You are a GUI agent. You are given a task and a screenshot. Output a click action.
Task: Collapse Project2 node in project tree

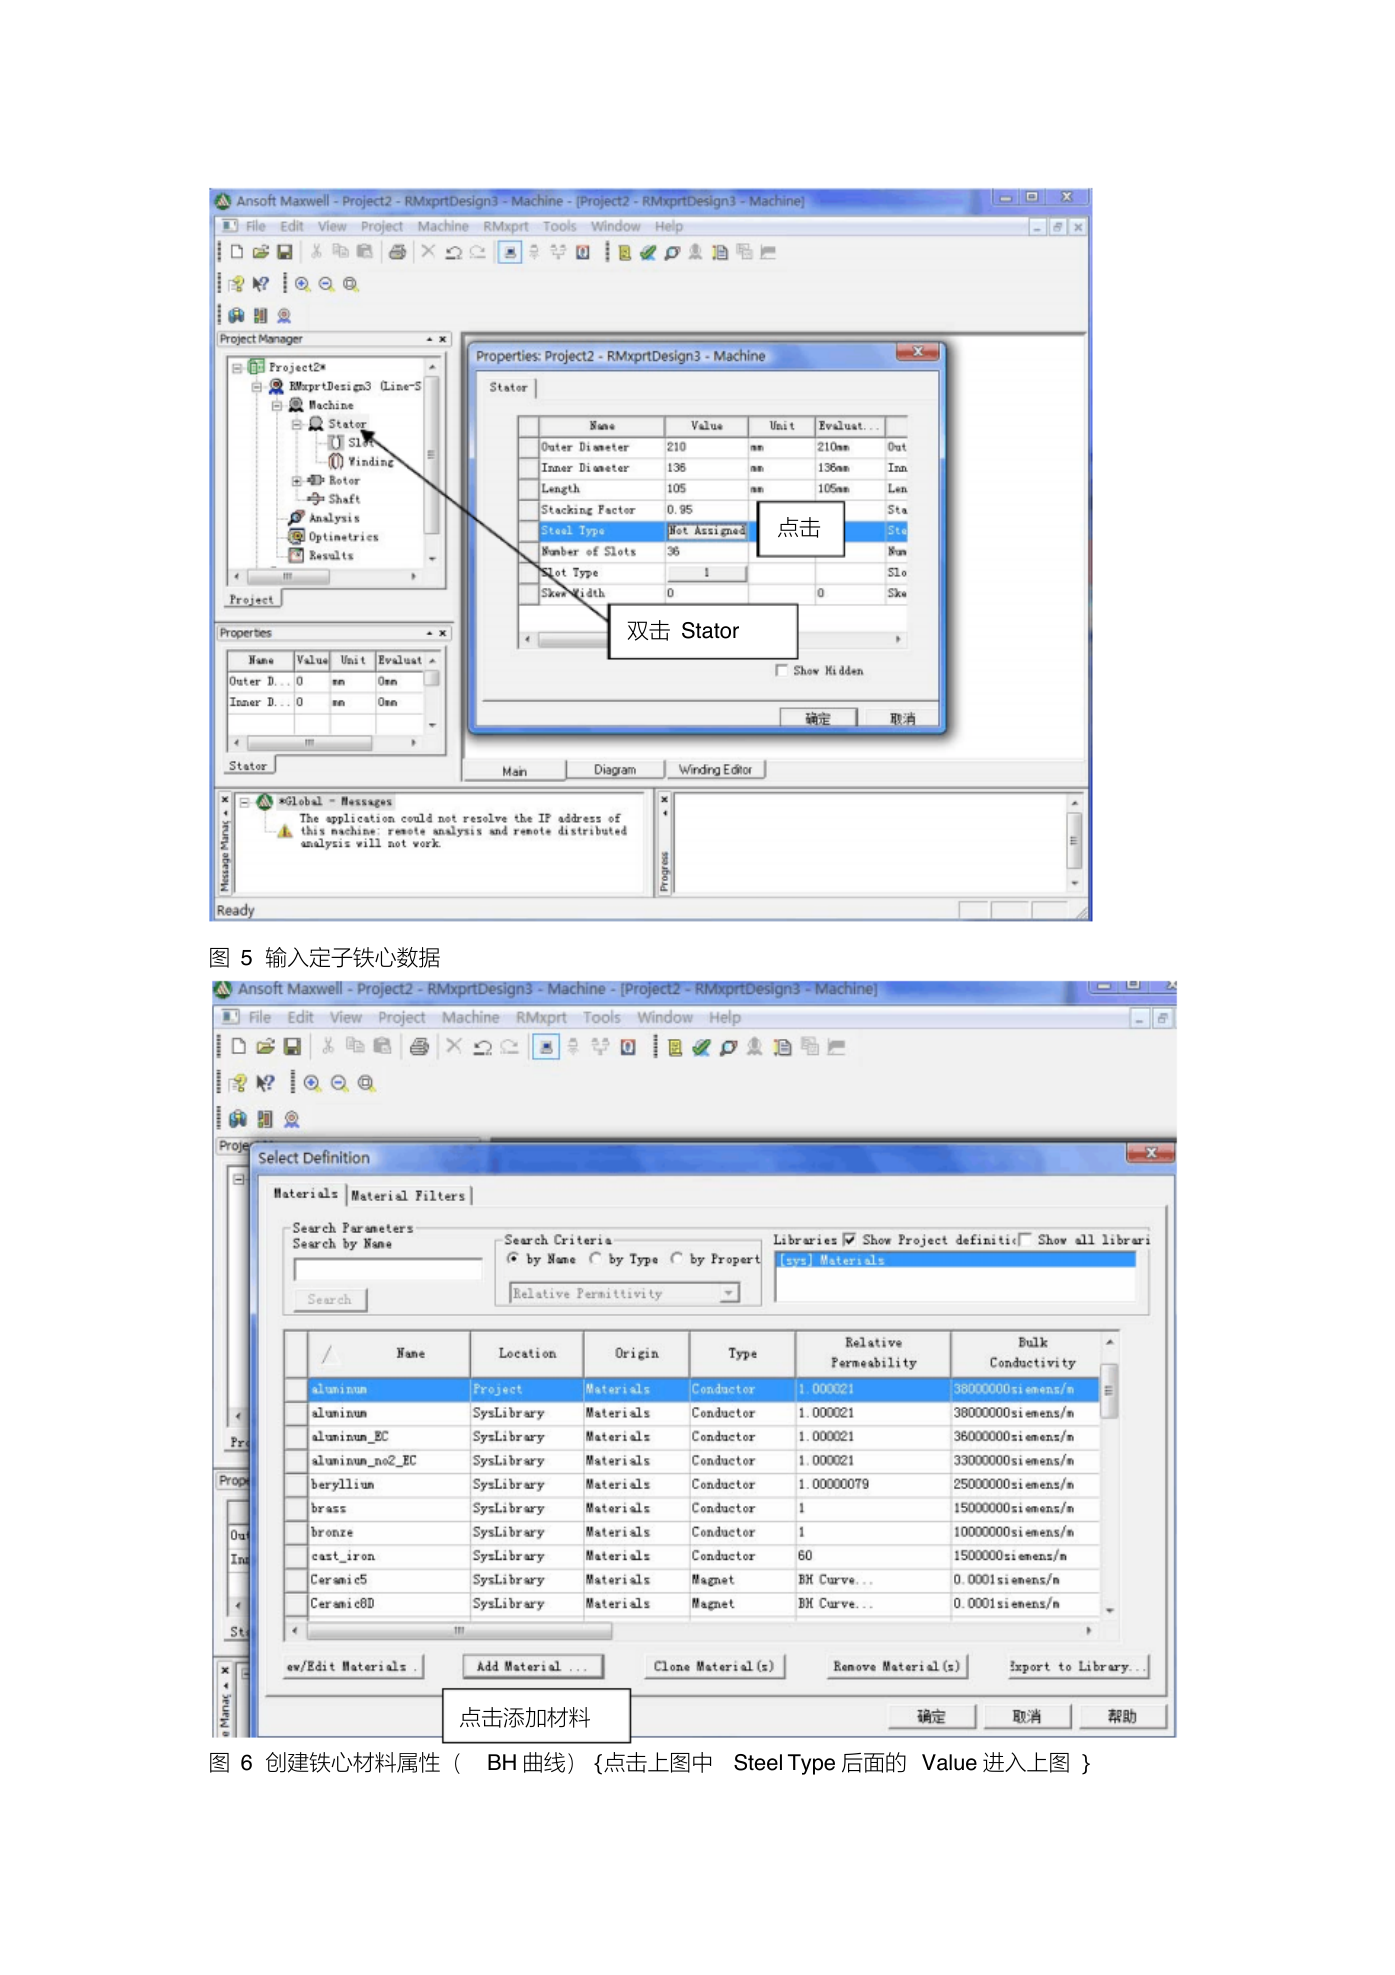(238, 367)
